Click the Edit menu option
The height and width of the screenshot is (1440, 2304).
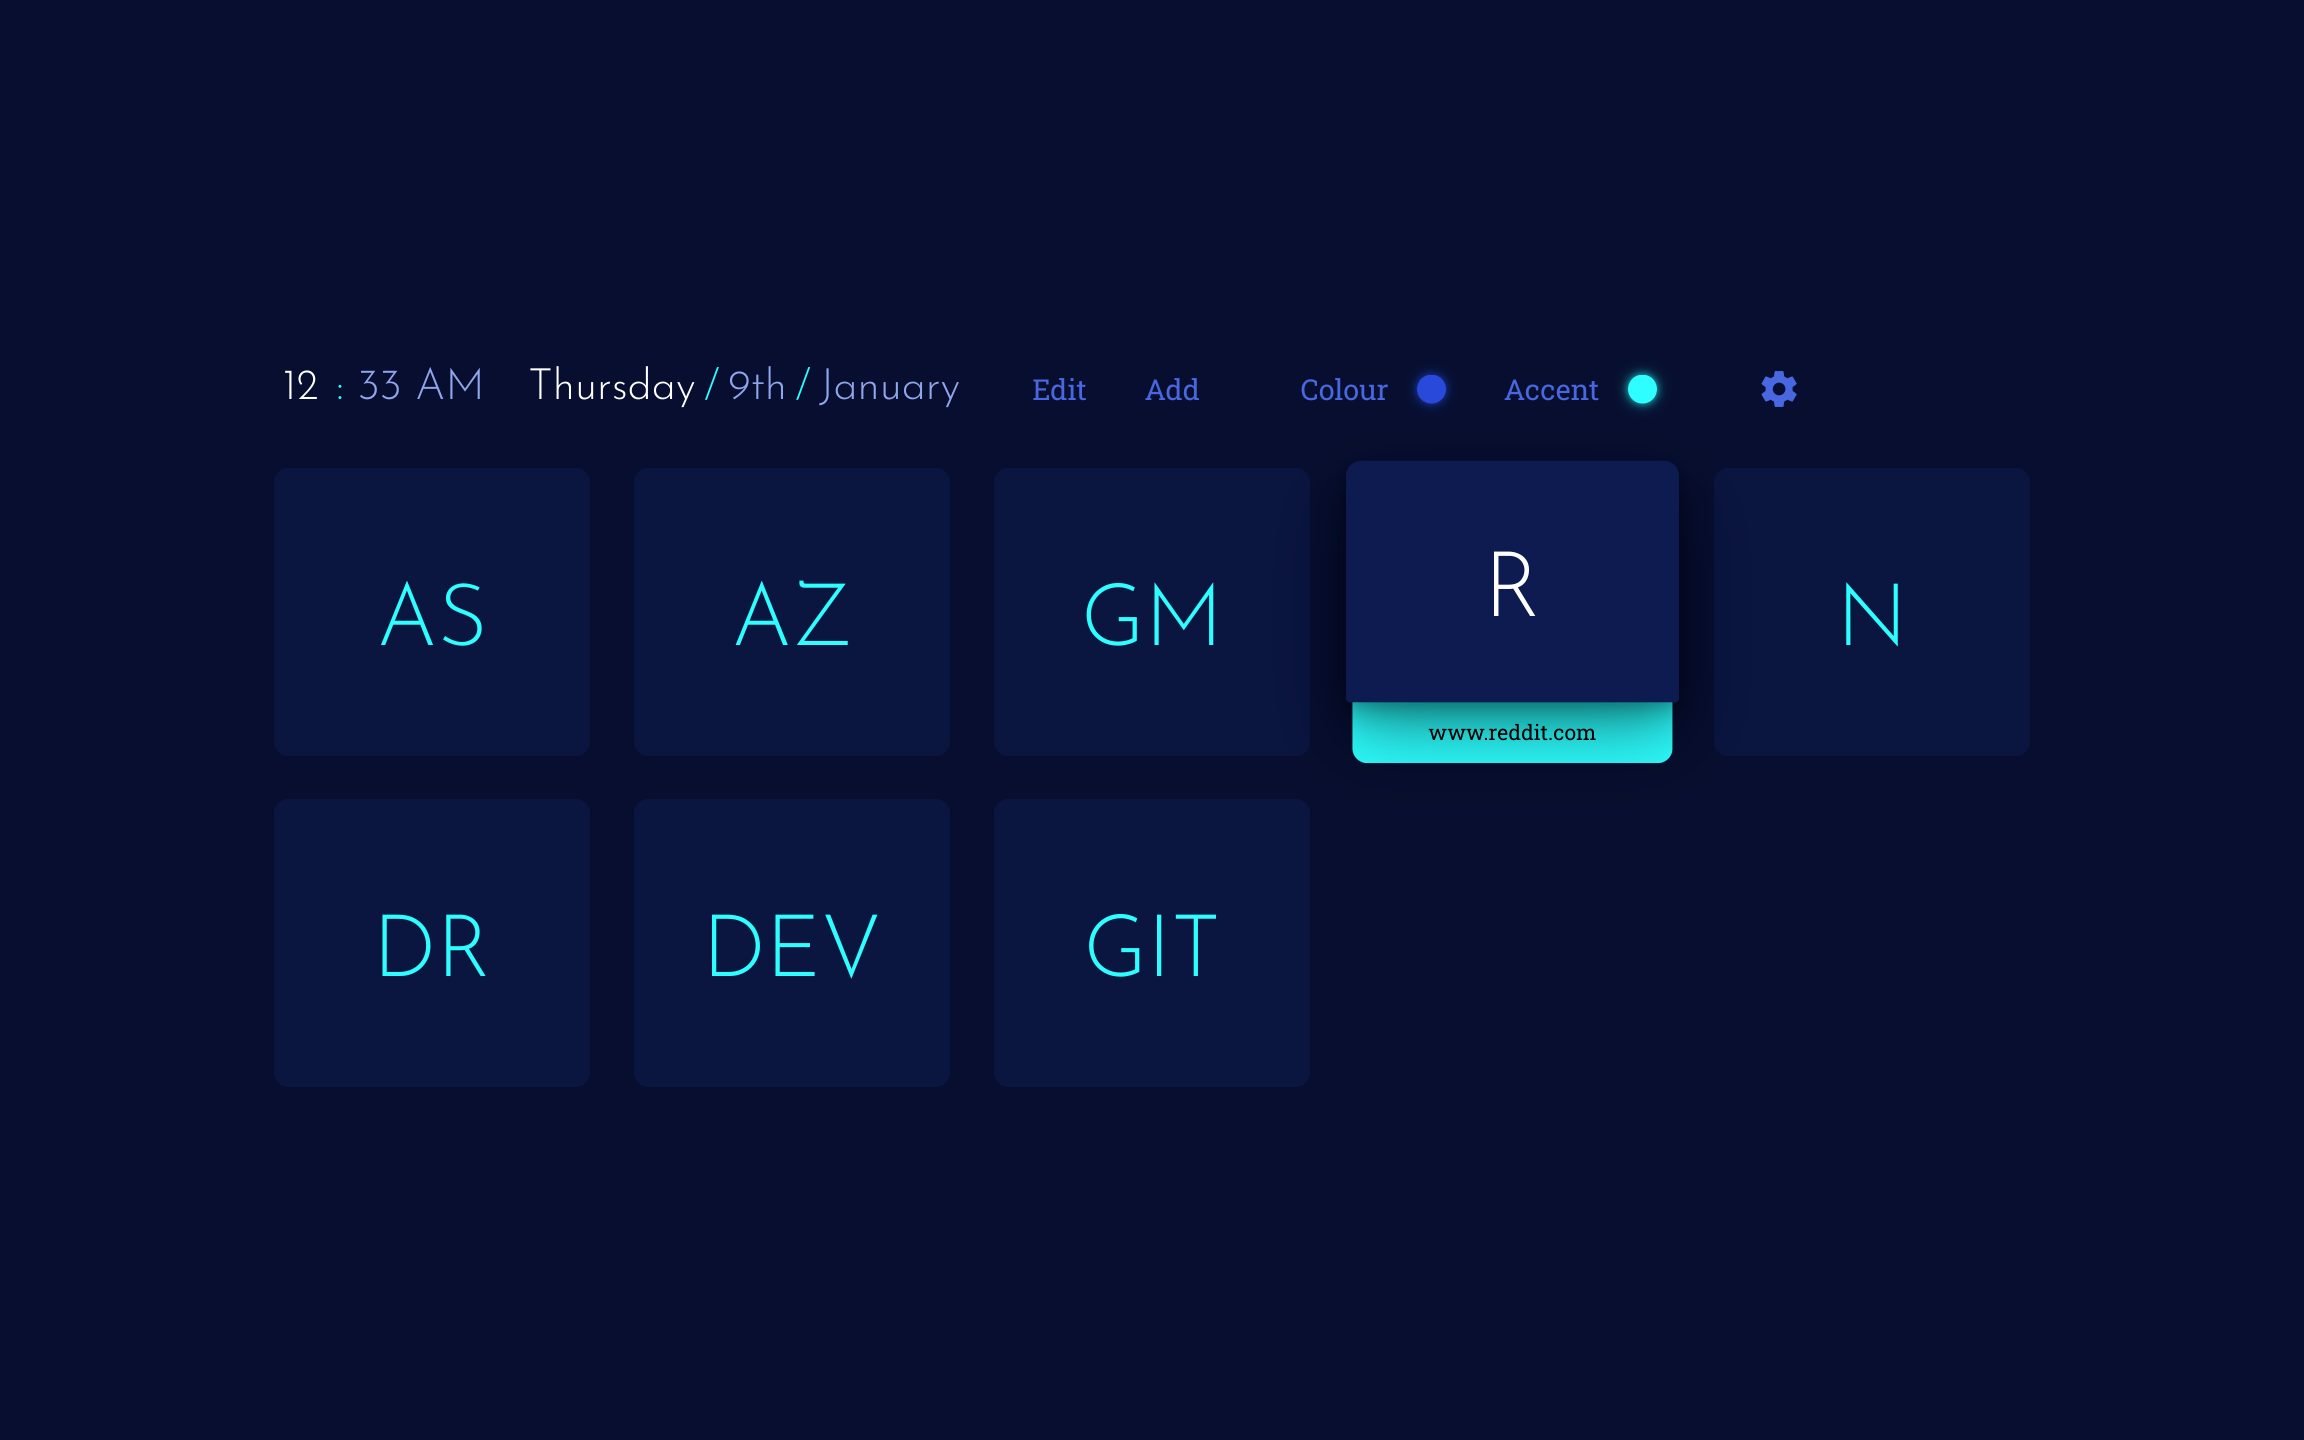point(1058,388)
